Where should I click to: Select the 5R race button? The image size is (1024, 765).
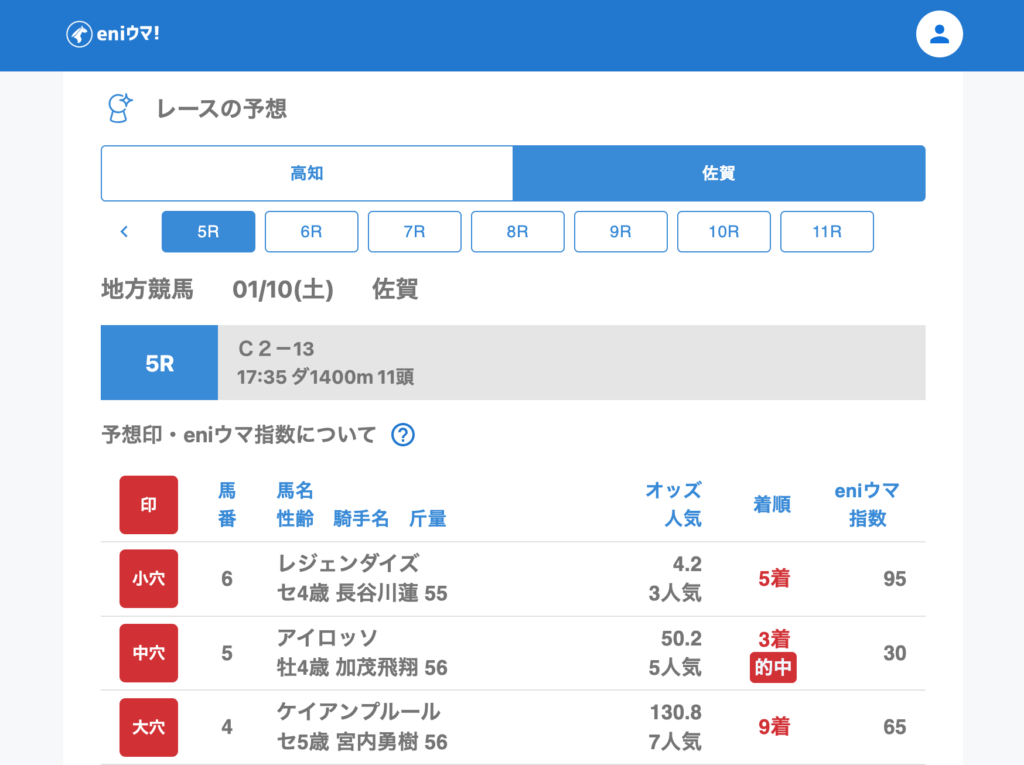point(208,232)
